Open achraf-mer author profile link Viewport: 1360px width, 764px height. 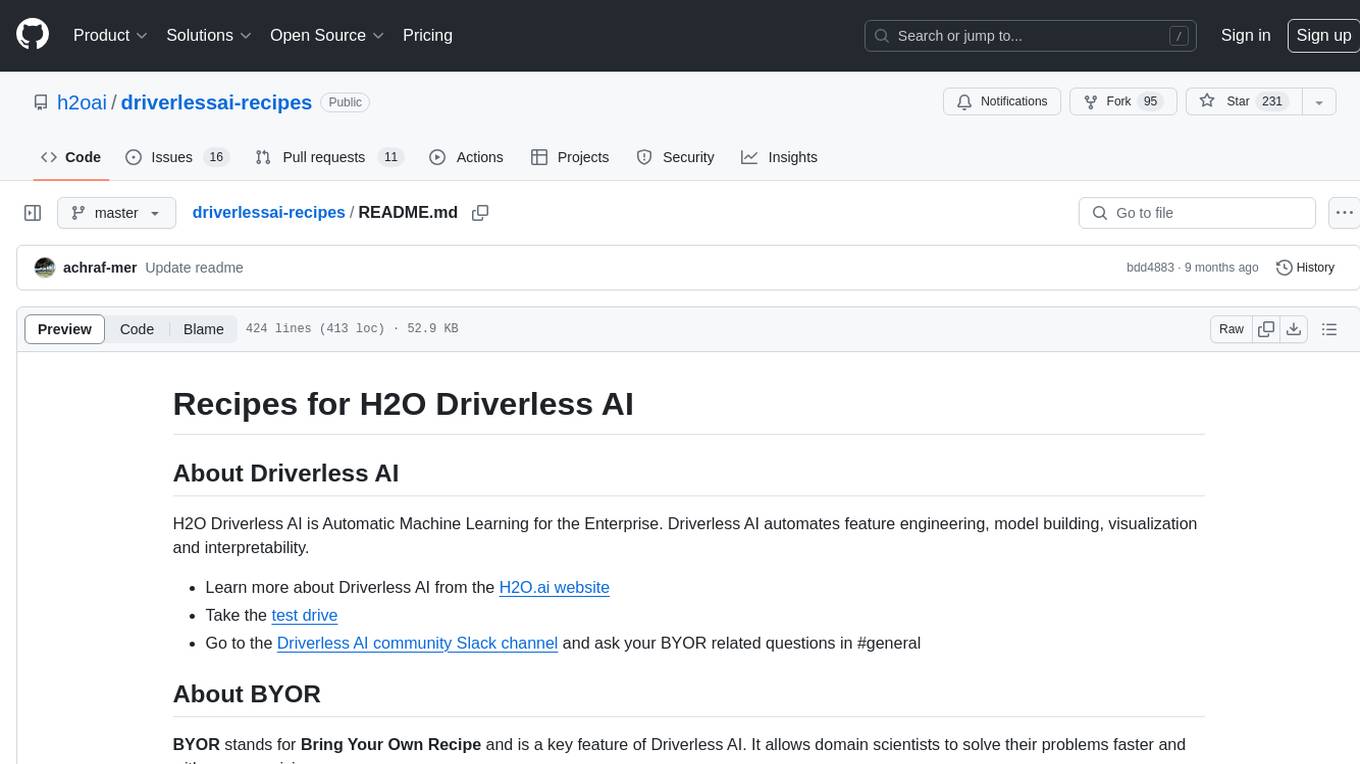(x=100, y=268)
